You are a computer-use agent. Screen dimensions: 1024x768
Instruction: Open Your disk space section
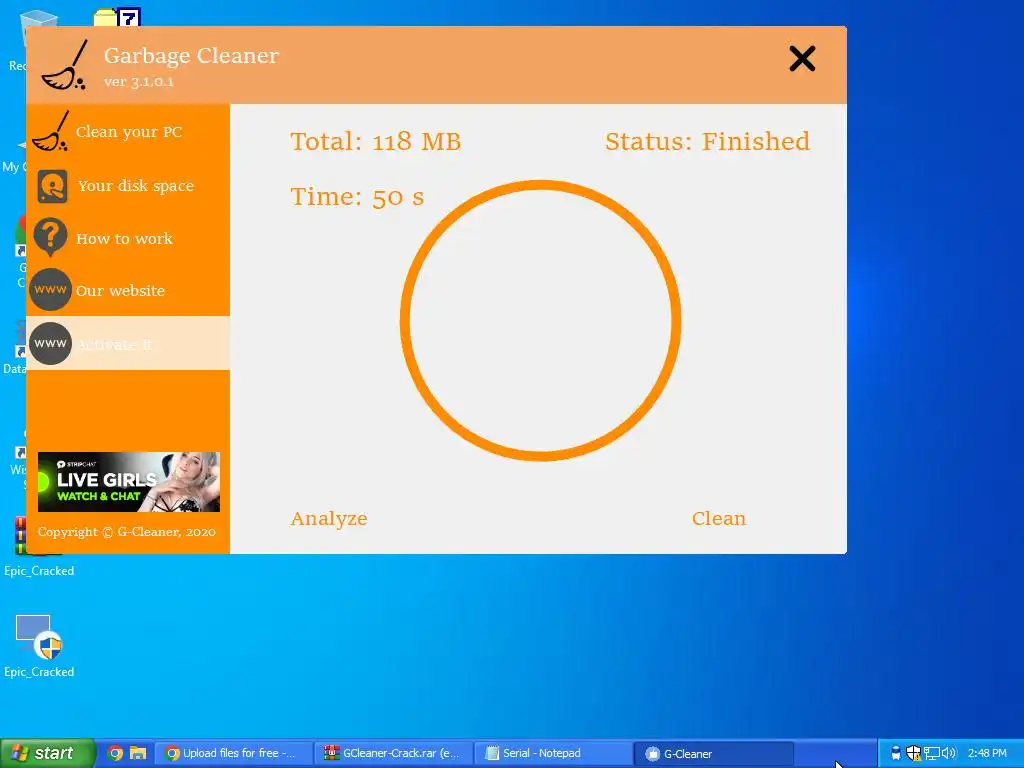[128, 185]
